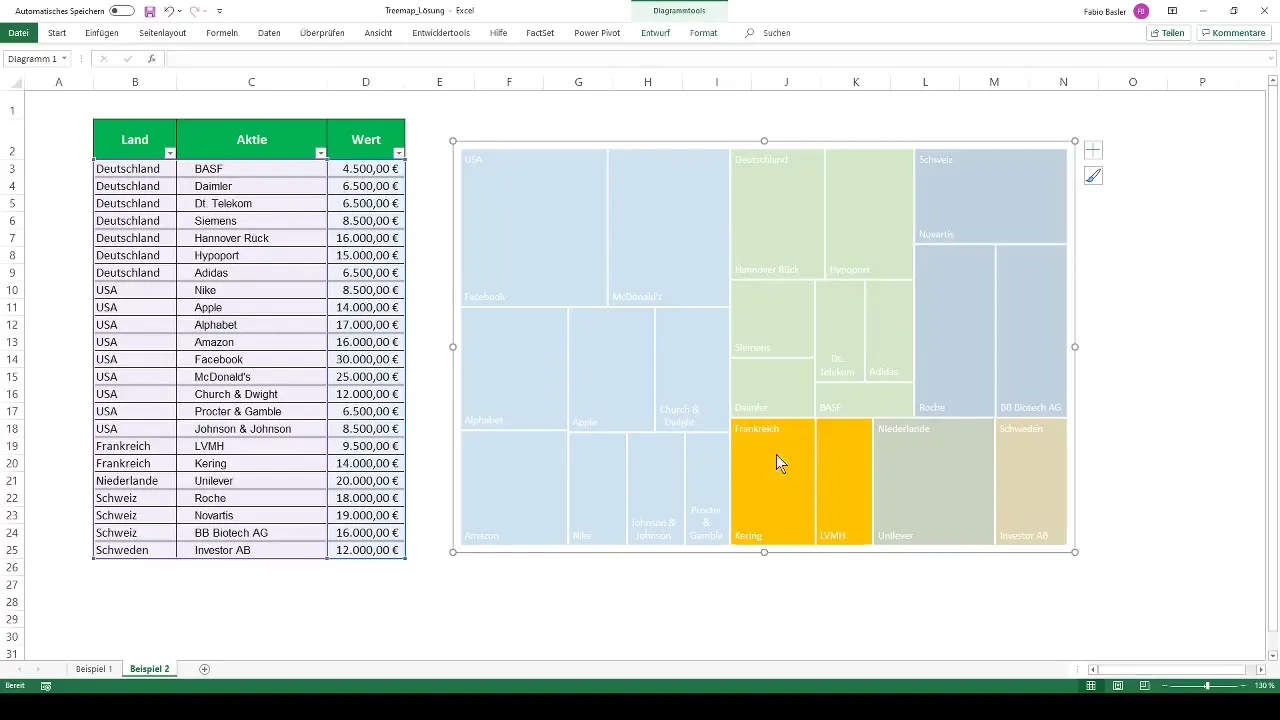Click the Enter checkmark formula bar icon
Viewport: 1280px width, 720px height.
tap(127, 59)
